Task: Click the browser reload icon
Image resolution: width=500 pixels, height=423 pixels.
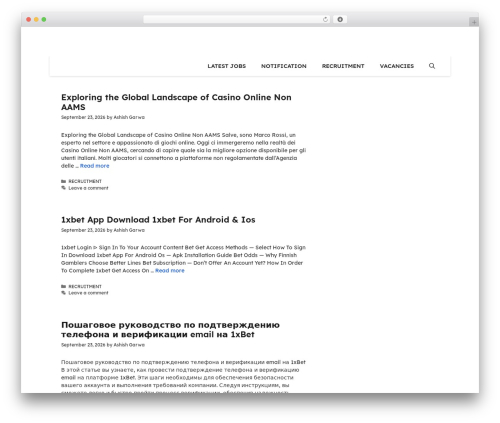Action: pyautogui.click(x=325, y=20)
